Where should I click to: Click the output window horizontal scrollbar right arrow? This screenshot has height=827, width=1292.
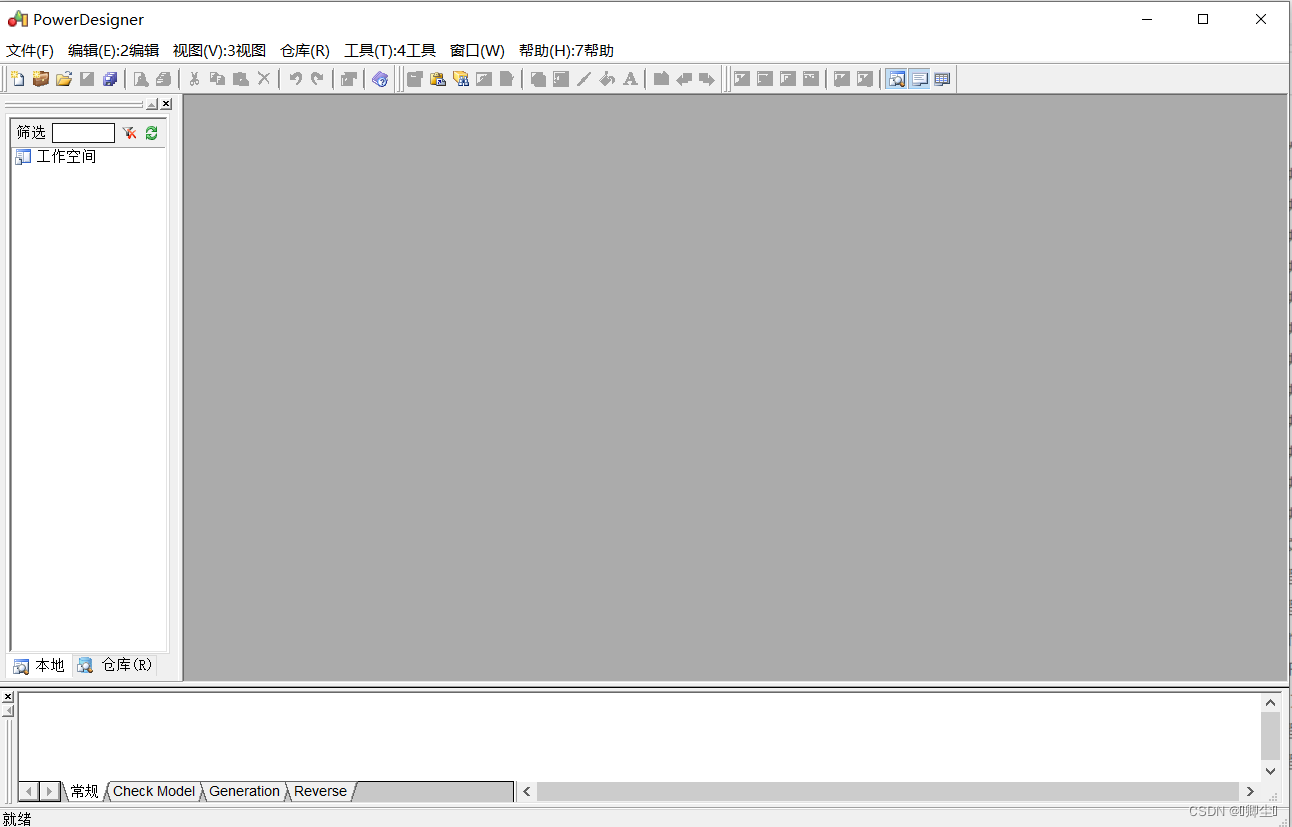1250,791
